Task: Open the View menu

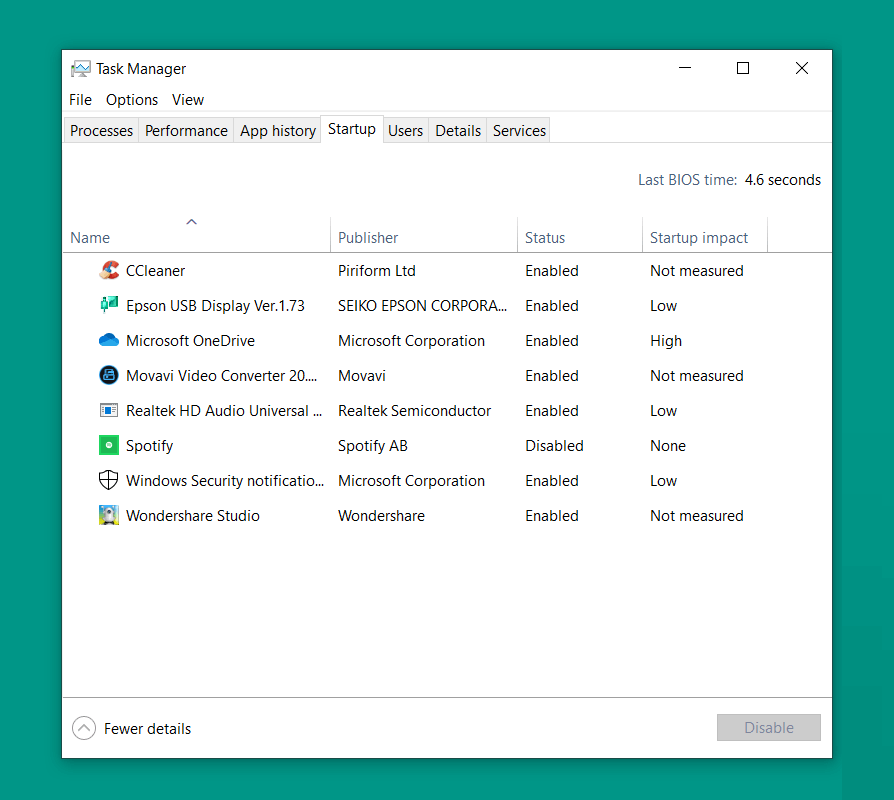Action: [x=188, y=100]
